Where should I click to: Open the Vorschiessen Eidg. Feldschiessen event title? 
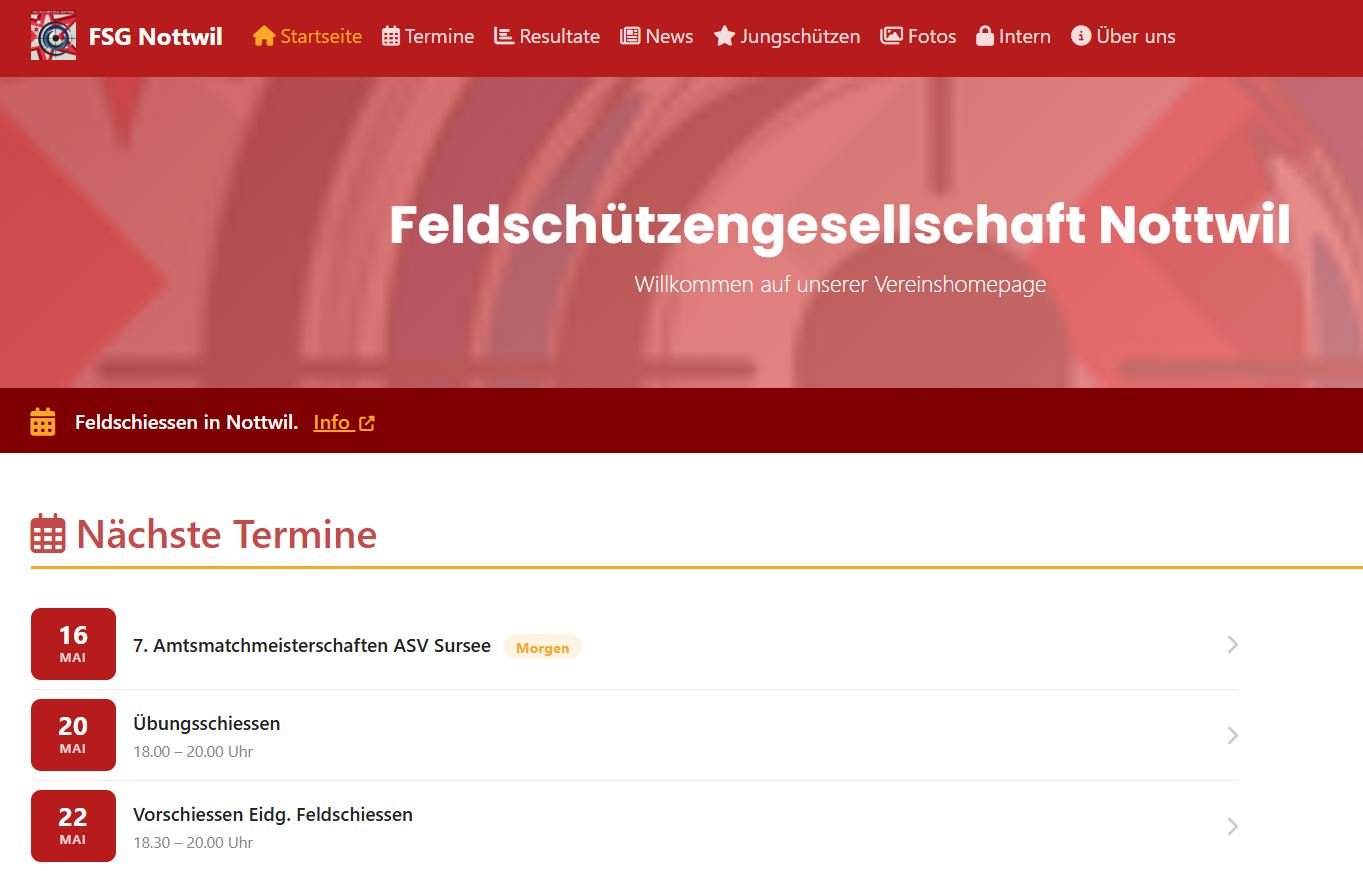pyautogui.click(x=273, y=815)
